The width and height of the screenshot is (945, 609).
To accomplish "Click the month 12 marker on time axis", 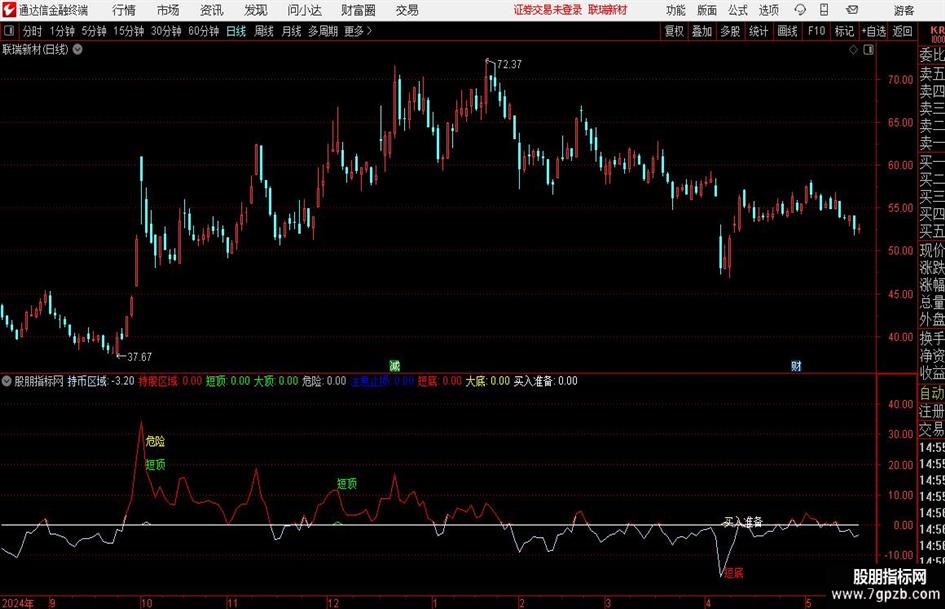I will [x=333, y=603].
